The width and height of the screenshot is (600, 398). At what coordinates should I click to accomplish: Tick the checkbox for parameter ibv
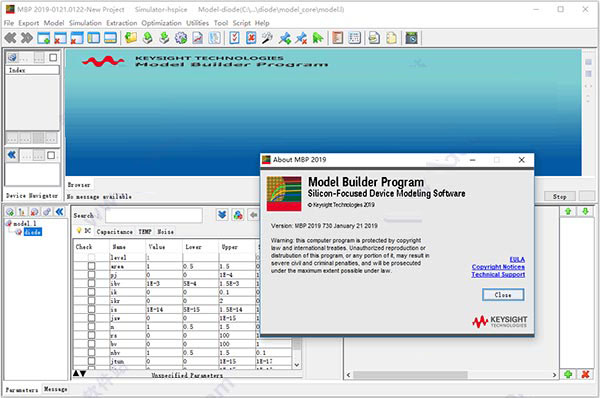91,283
